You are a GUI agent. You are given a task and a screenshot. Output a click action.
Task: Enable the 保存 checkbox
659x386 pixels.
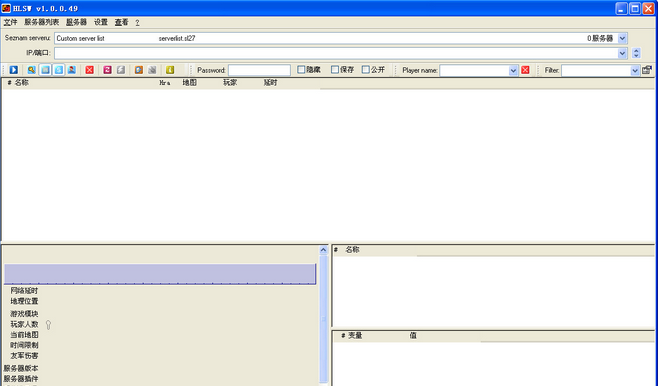click(x=335, y=70)
